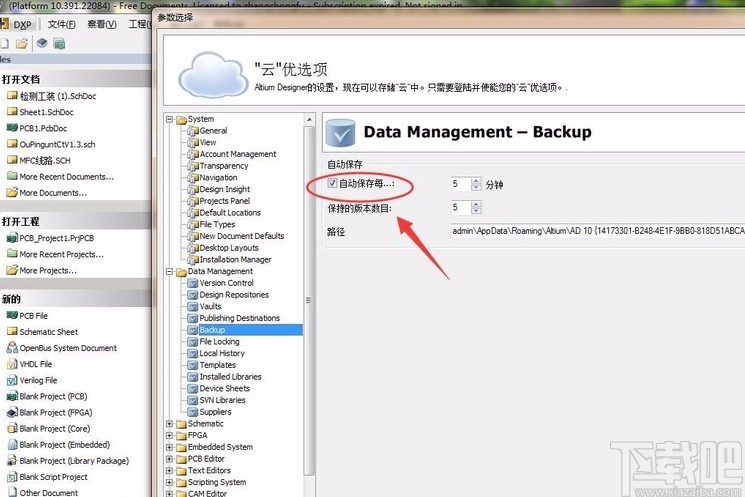Viewport: 745px width, 497px height.
Task: Click the backup 路径 path field
Action: [x=598, y=231]
